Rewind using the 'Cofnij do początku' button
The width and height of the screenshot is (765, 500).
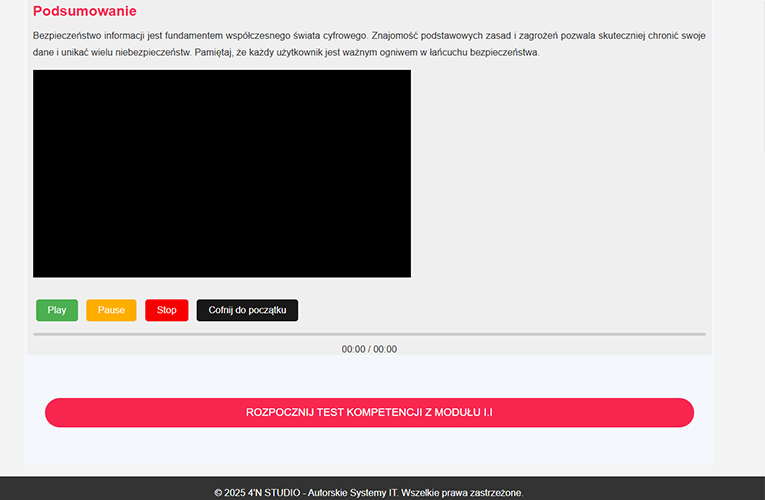(x=247, y=310)
